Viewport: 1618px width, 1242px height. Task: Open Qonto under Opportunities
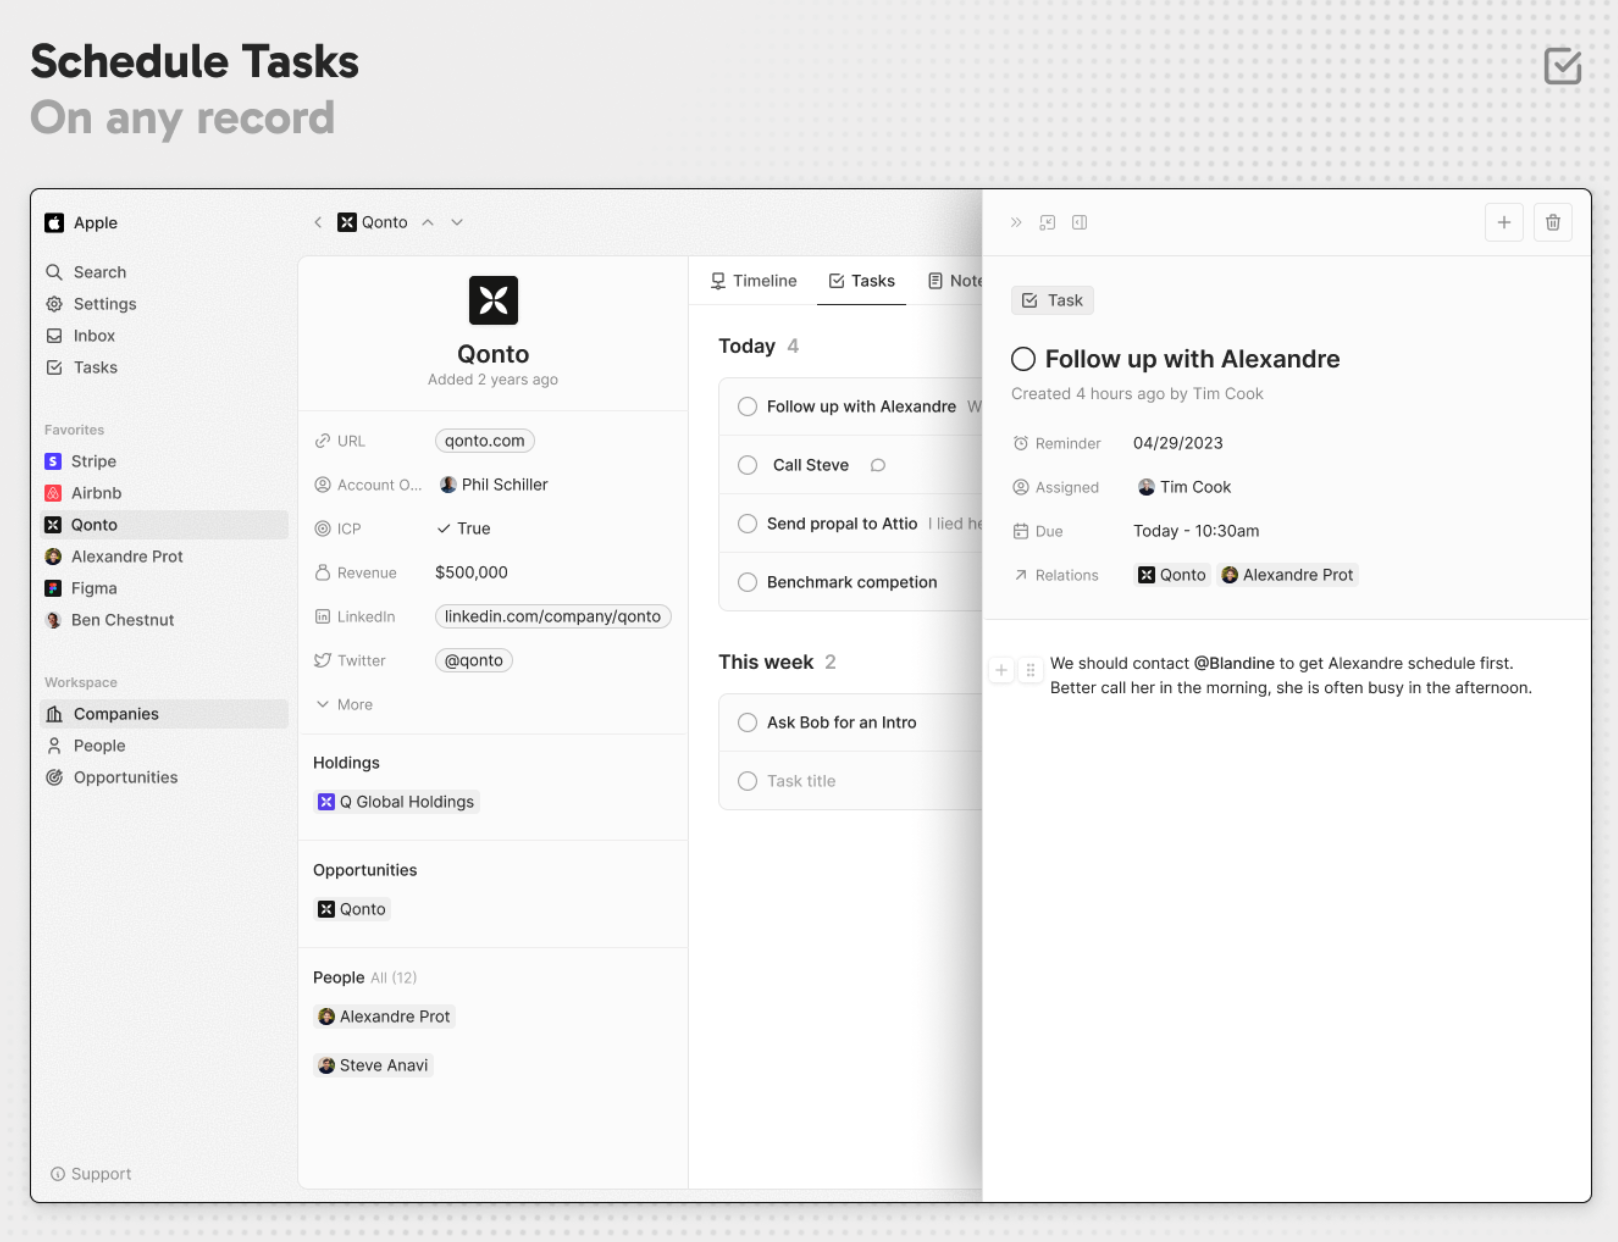pos(352,909)
